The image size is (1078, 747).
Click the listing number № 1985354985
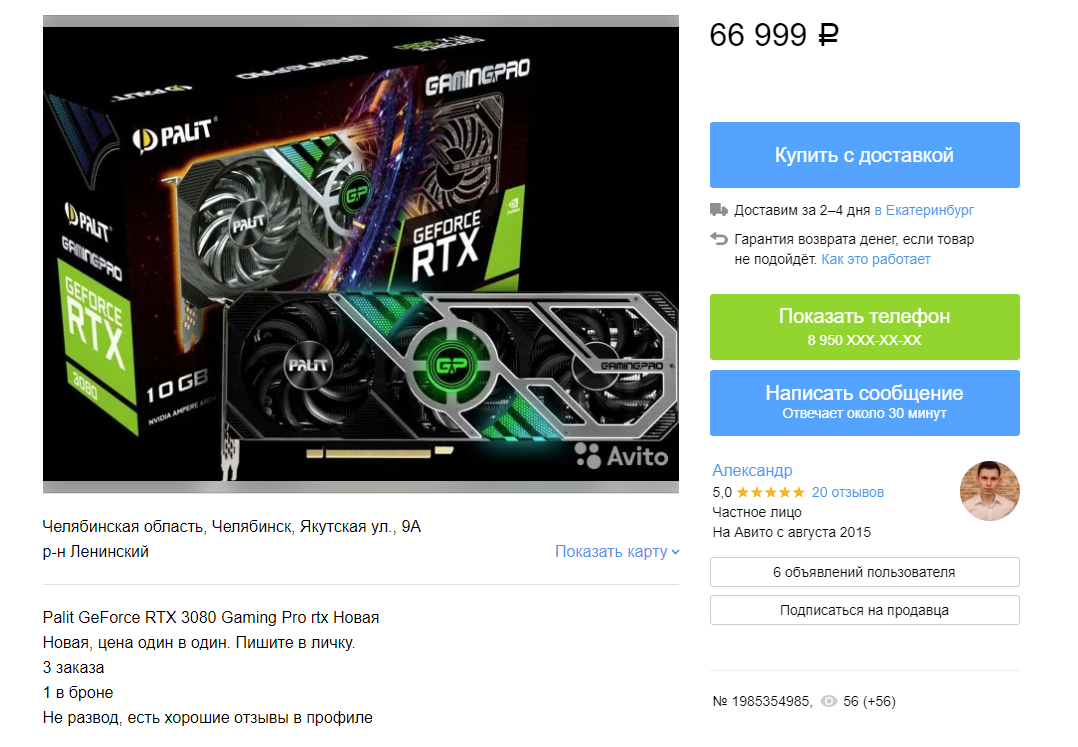coord(762,701)
